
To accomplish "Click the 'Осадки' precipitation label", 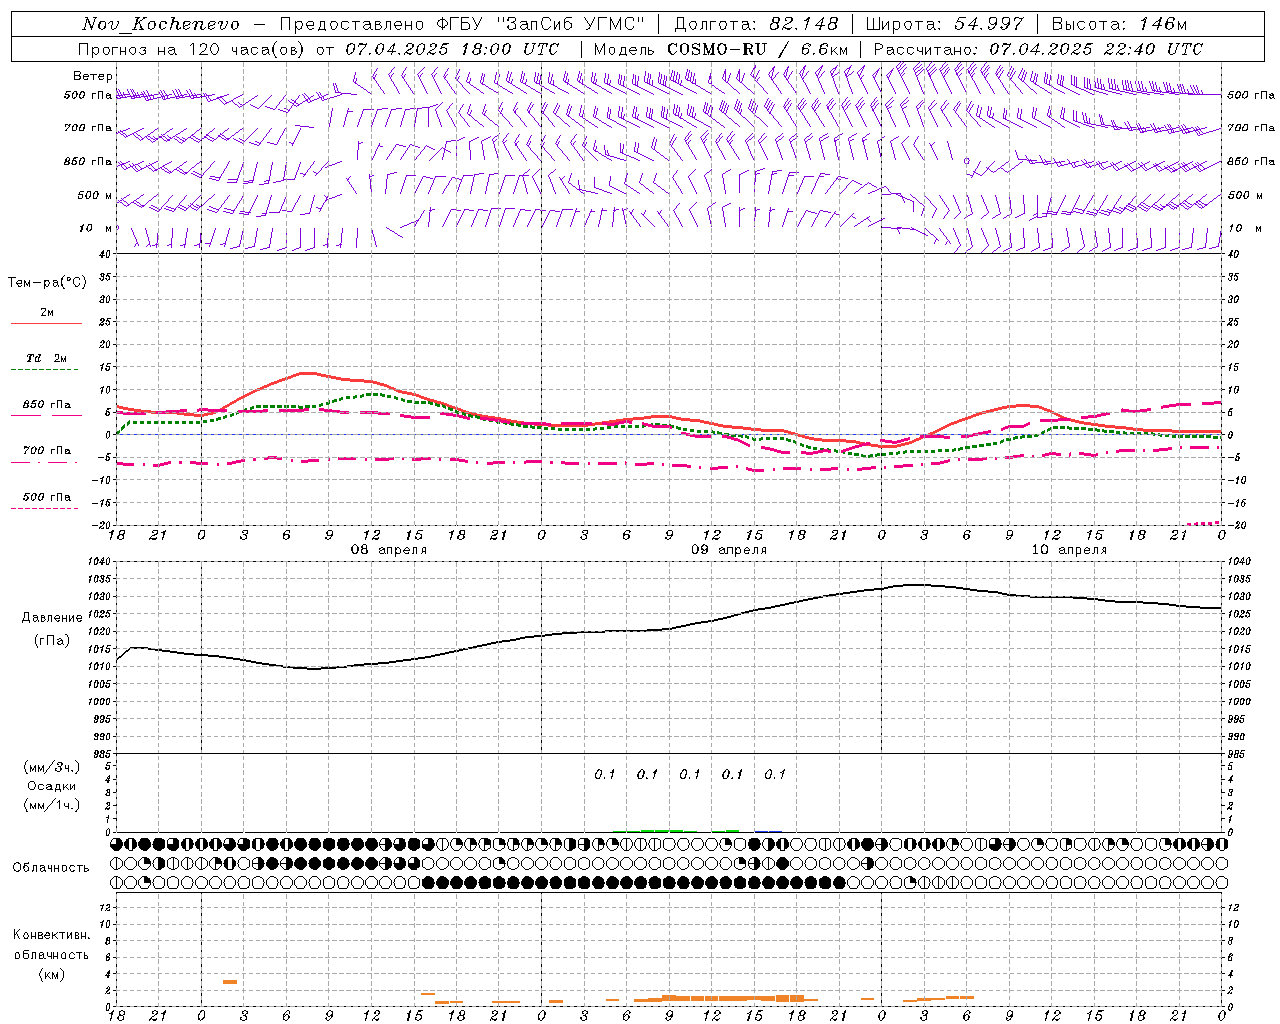I will 52,786.
